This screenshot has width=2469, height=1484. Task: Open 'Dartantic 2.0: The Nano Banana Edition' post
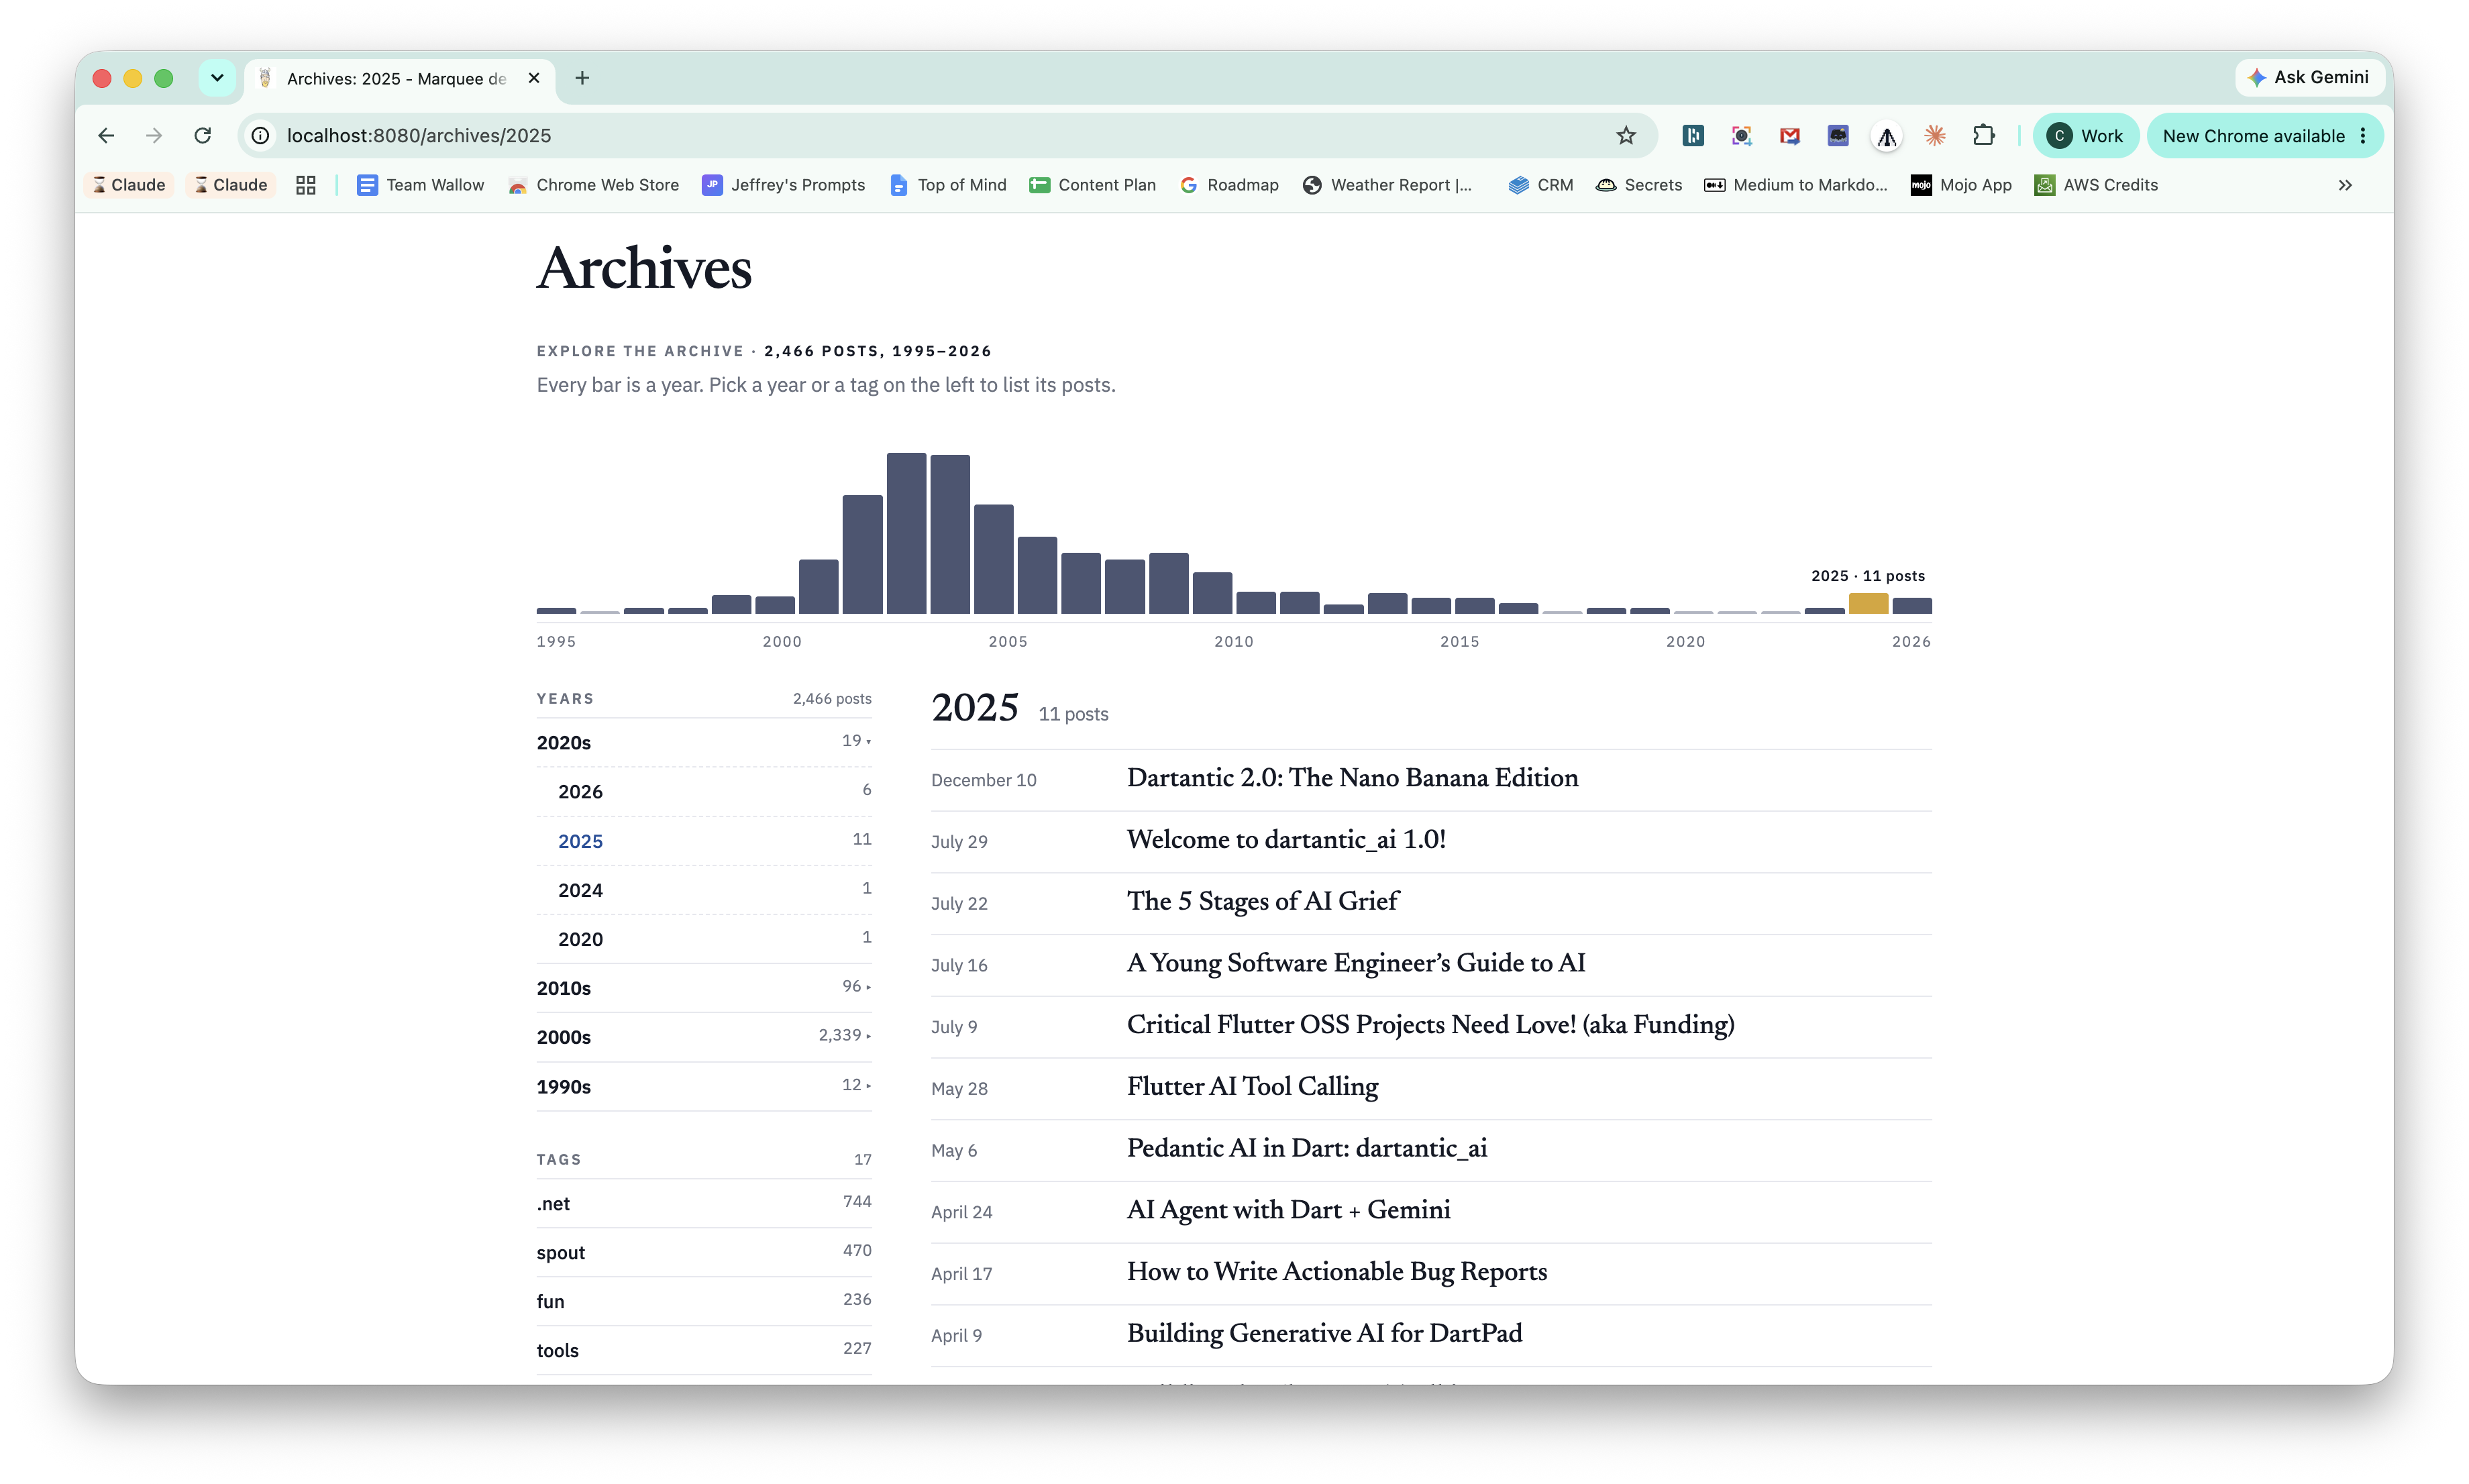(1352, 778)
